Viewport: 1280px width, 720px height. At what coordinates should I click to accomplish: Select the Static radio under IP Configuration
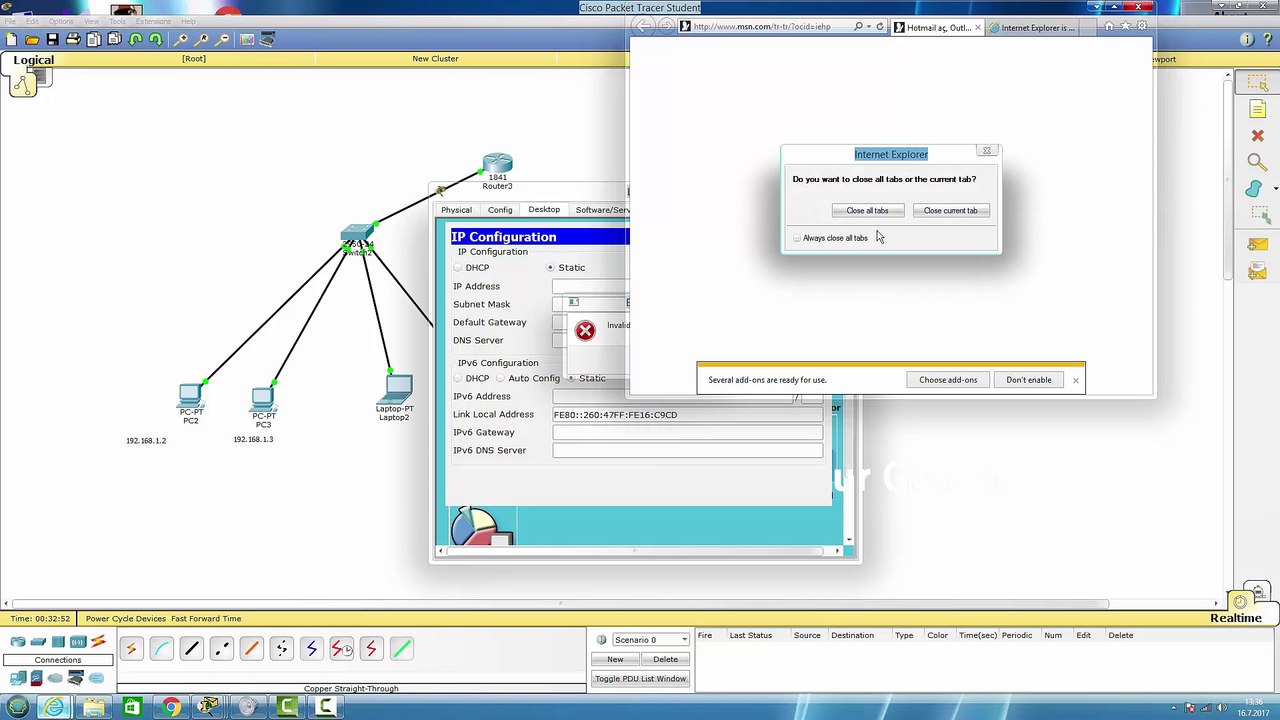pyautogui.click(x=550, y=268)
